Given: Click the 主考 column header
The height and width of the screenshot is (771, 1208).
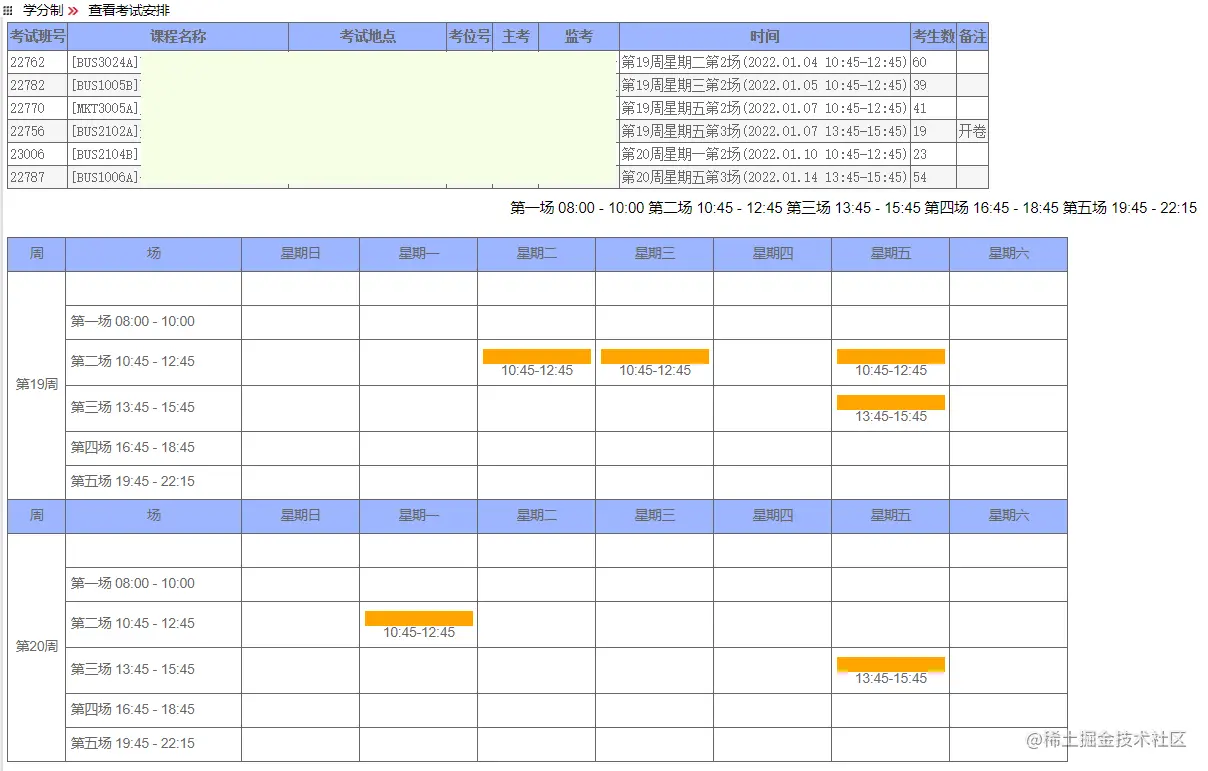Looking at the screenshot, I should (515, 37).
